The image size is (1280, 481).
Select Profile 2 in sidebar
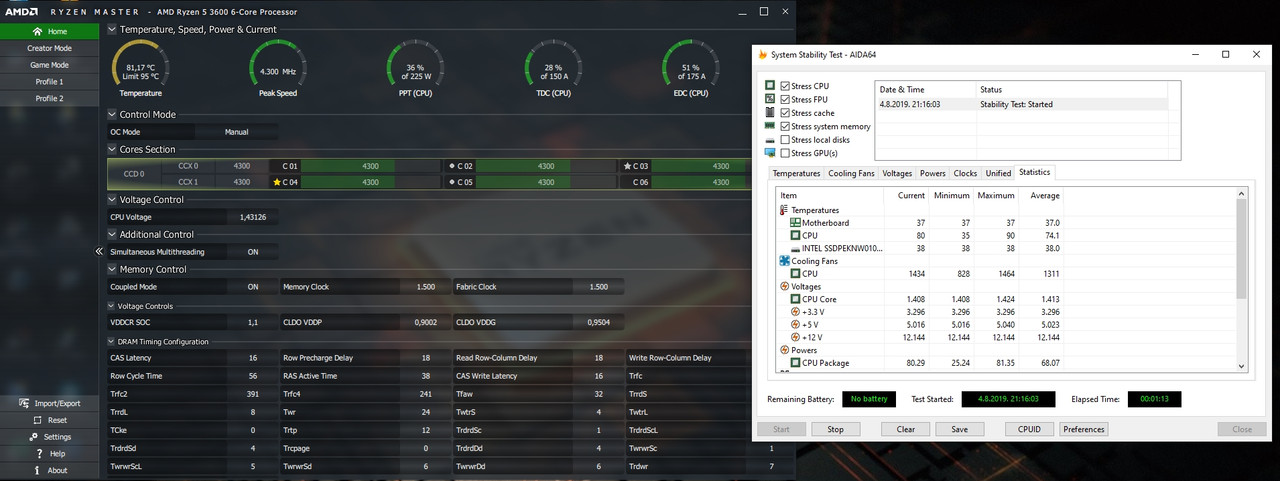49,99
